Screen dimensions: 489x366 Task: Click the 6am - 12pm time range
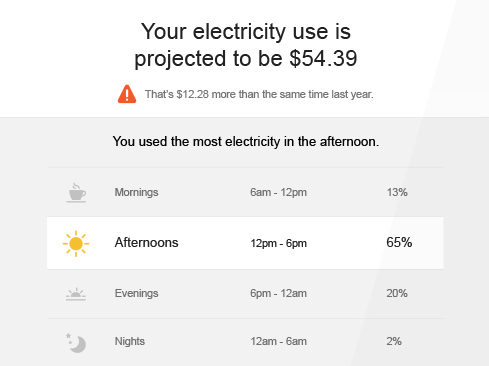point(278,192)
